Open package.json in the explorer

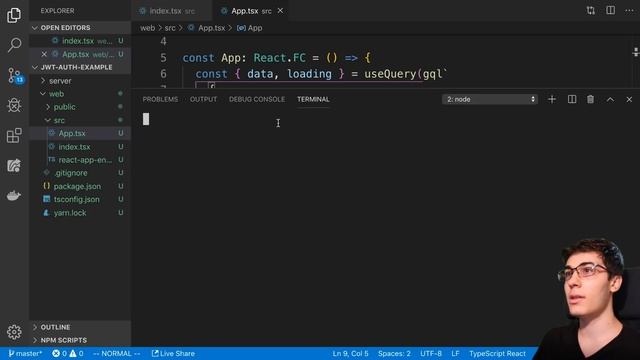(x=80, y=186)
